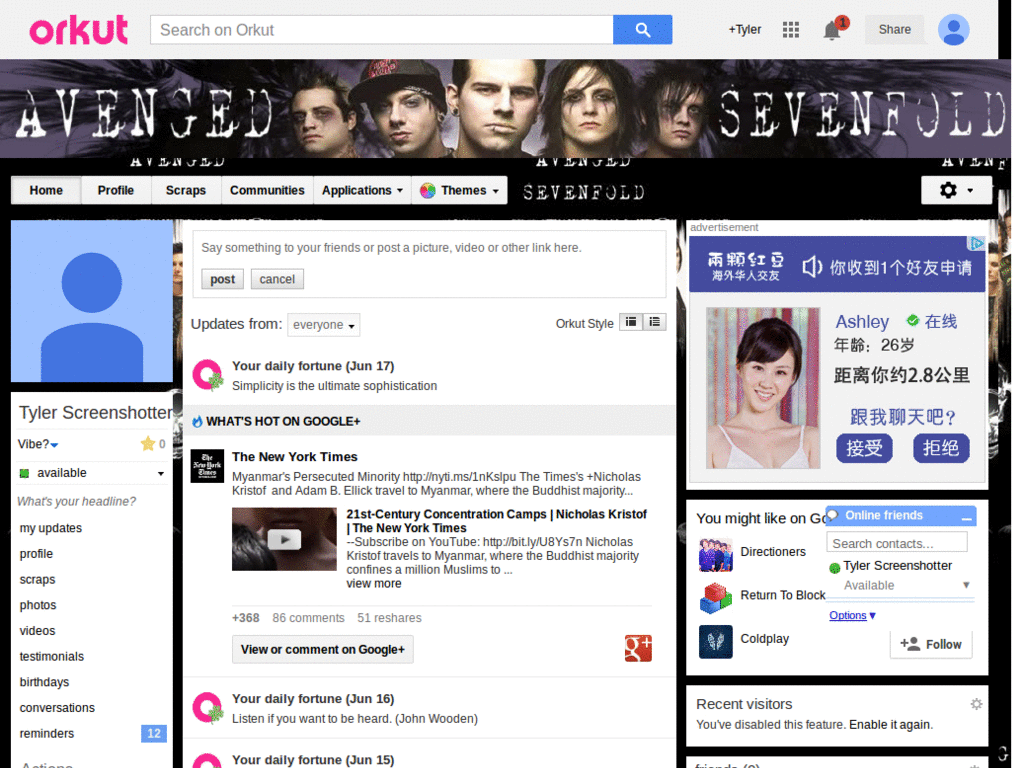Screen dimensions: 1024x768
Task: Open the testimonials link
Action: 52,656
